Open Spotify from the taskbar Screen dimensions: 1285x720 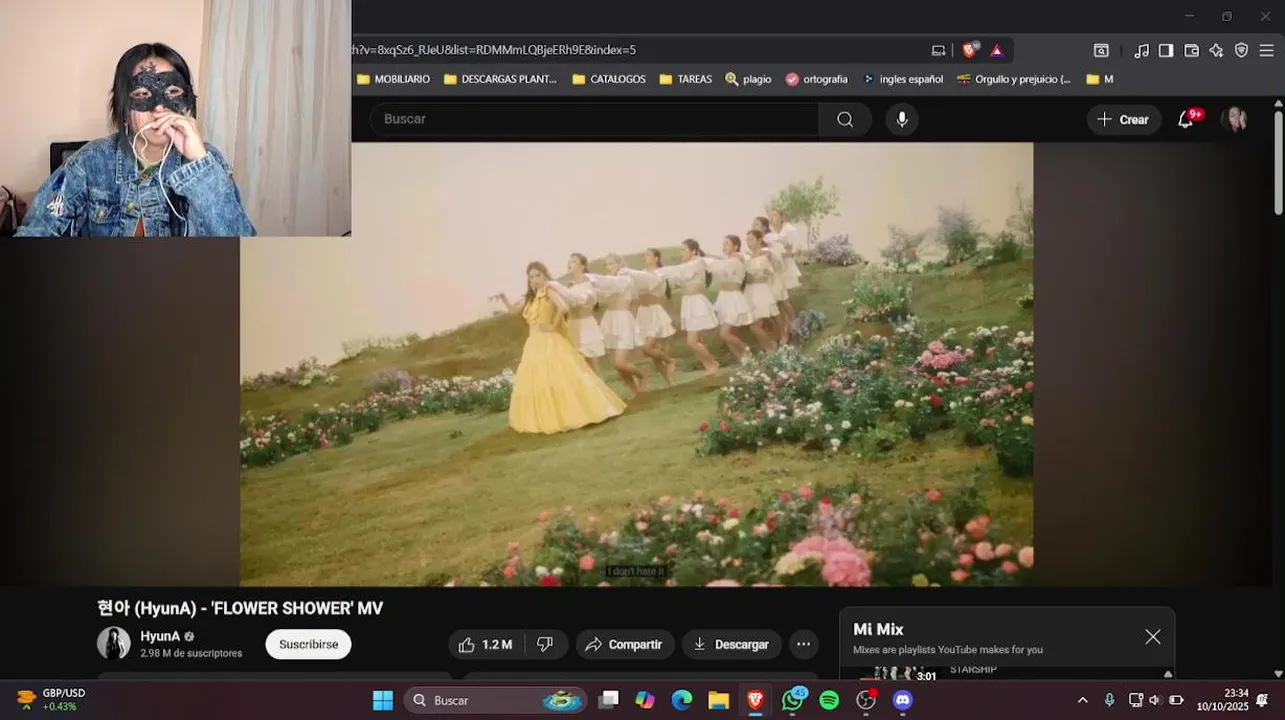pyautogui.click(x=829, y=700)
